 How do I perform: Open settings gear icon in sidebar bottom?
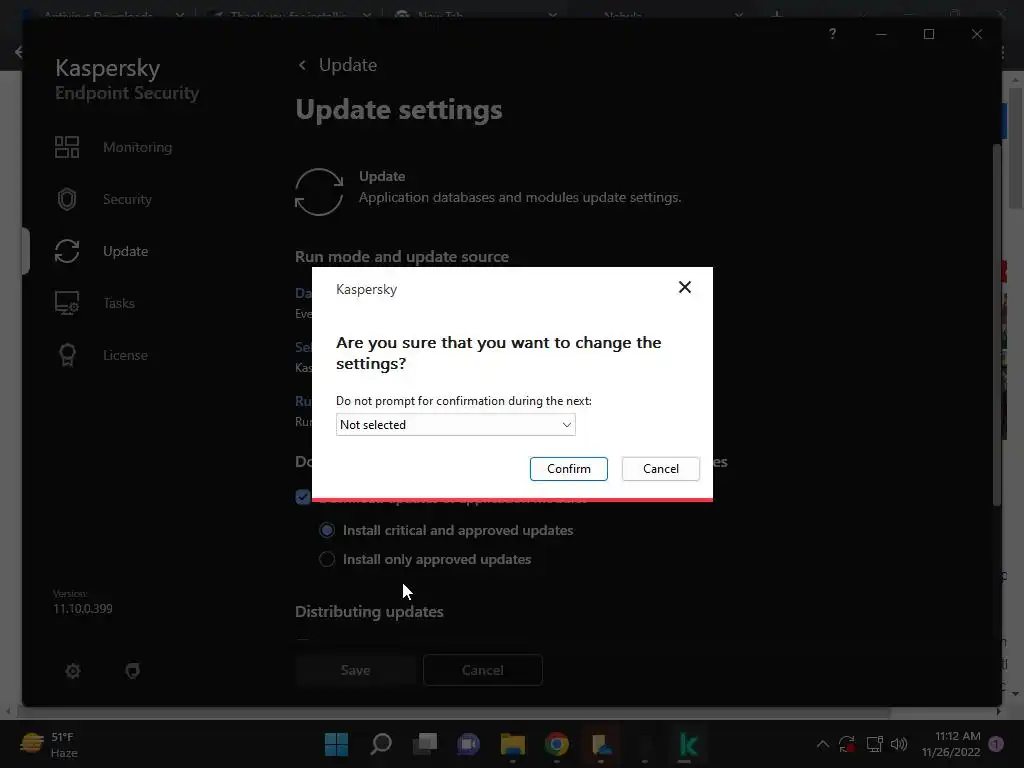[73, 671]
